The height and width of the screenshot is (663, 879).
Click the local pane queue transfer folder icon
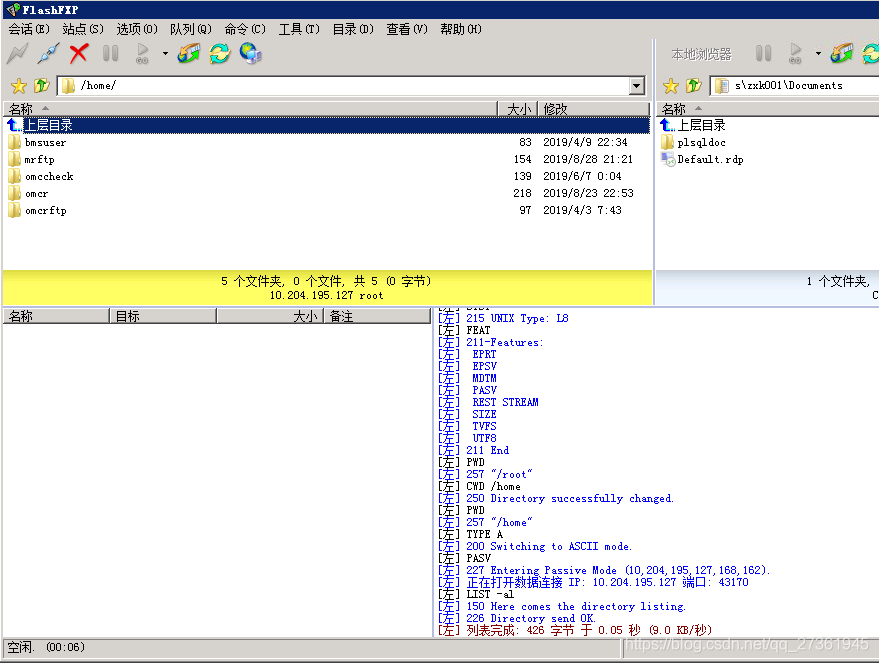[x=842, y=54]
